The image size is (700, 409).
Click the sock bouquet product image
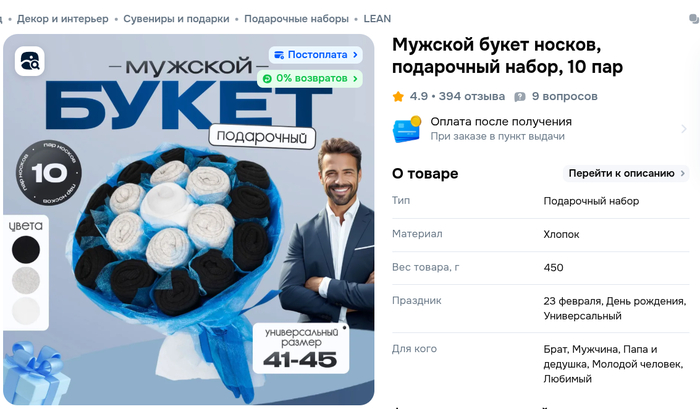pyautogui.click(x=189, y=220)
